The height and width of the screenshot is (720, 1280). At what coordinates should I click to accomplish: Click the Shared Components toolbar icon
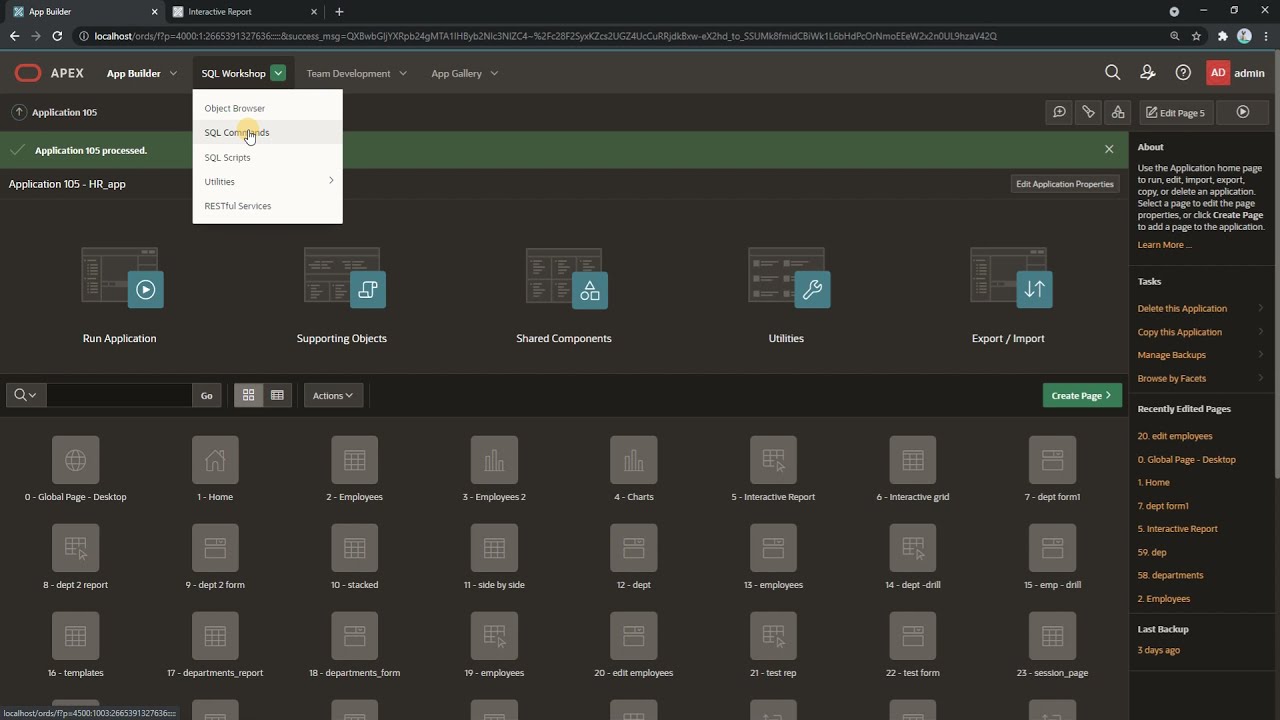tap(1118, 112)
